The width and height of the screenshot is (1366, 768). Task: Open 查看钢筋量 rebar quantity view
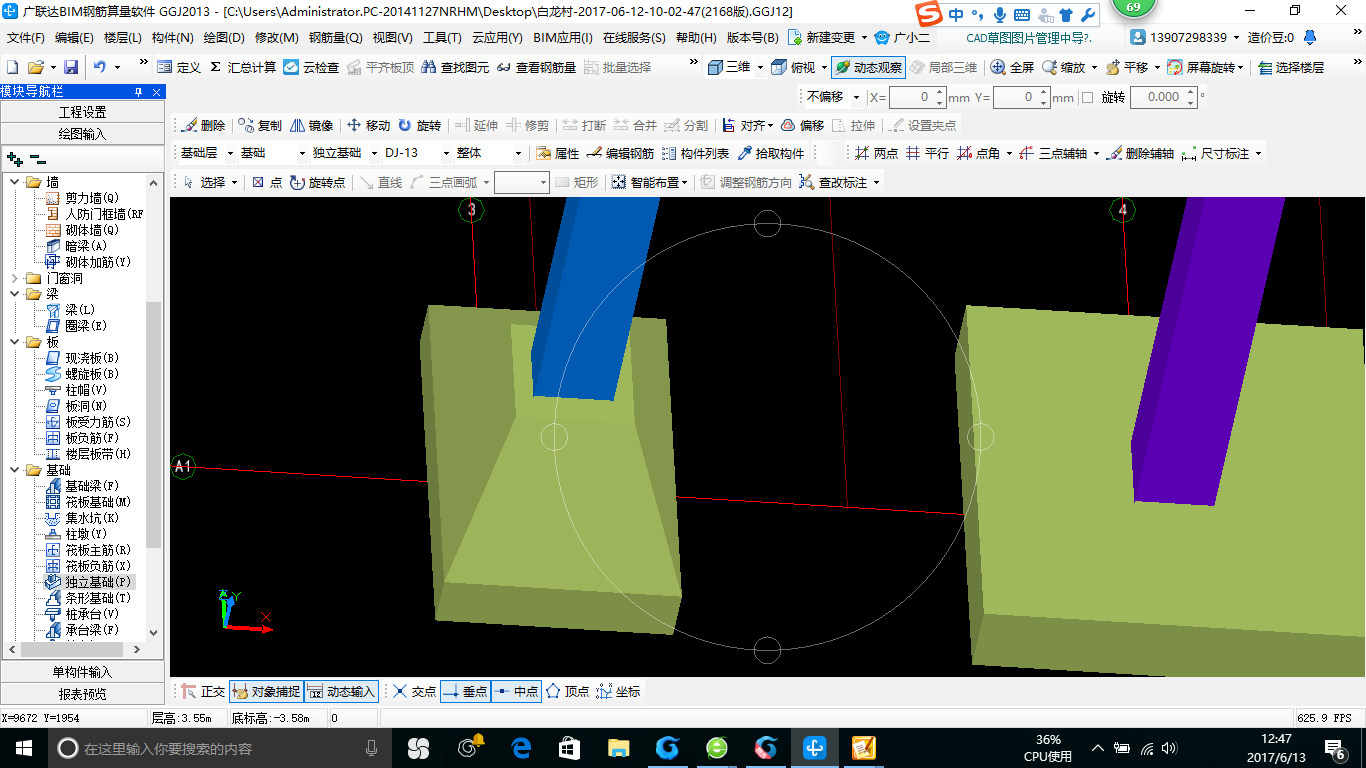(536, 67)
